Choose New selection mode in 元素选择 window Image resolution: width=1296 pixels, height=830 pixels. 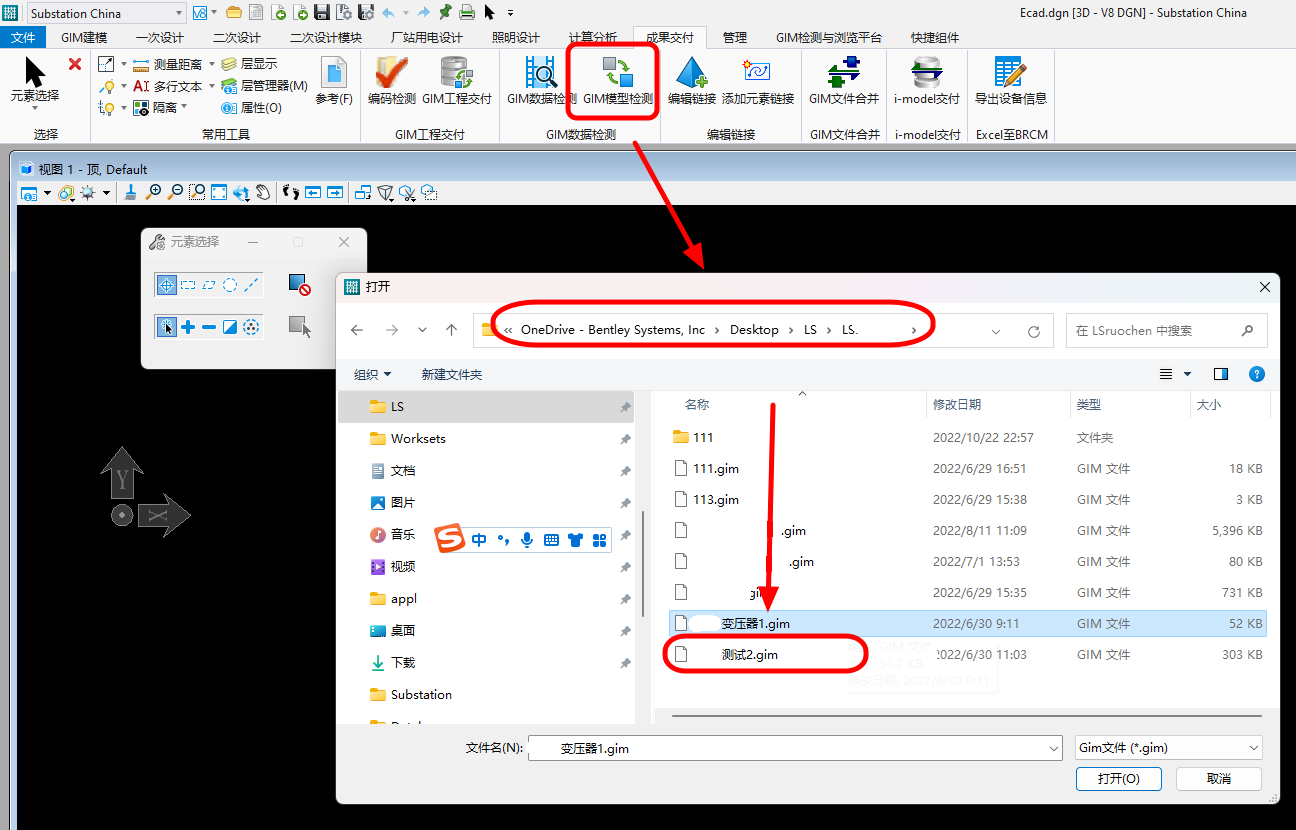tap(167, 327)
